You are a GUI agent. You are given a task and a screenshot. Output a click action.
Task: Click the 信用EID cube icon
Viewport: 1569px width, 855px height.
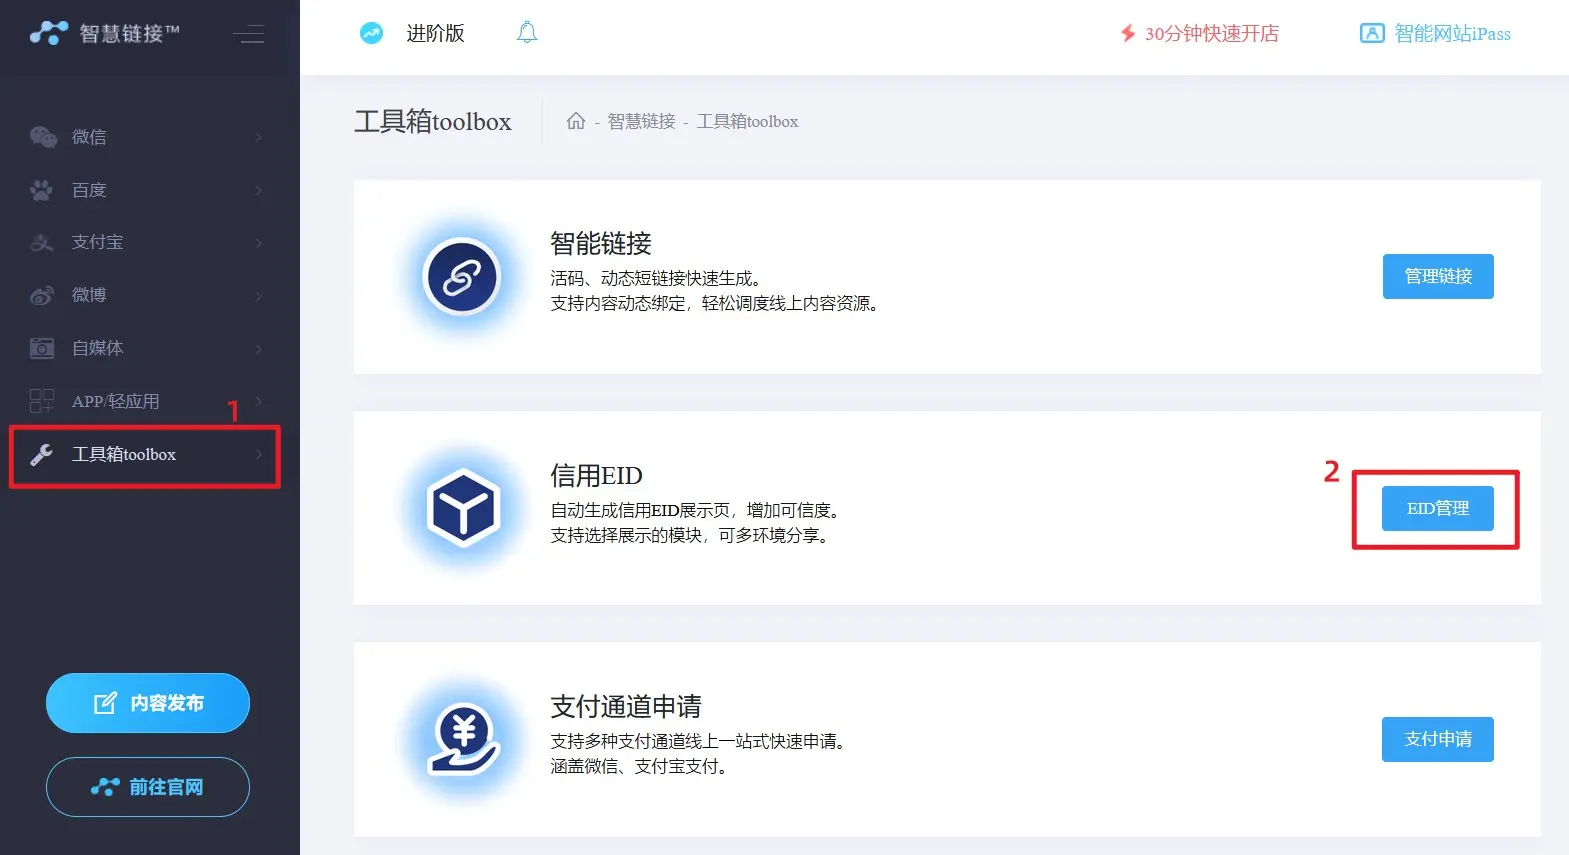461,508
